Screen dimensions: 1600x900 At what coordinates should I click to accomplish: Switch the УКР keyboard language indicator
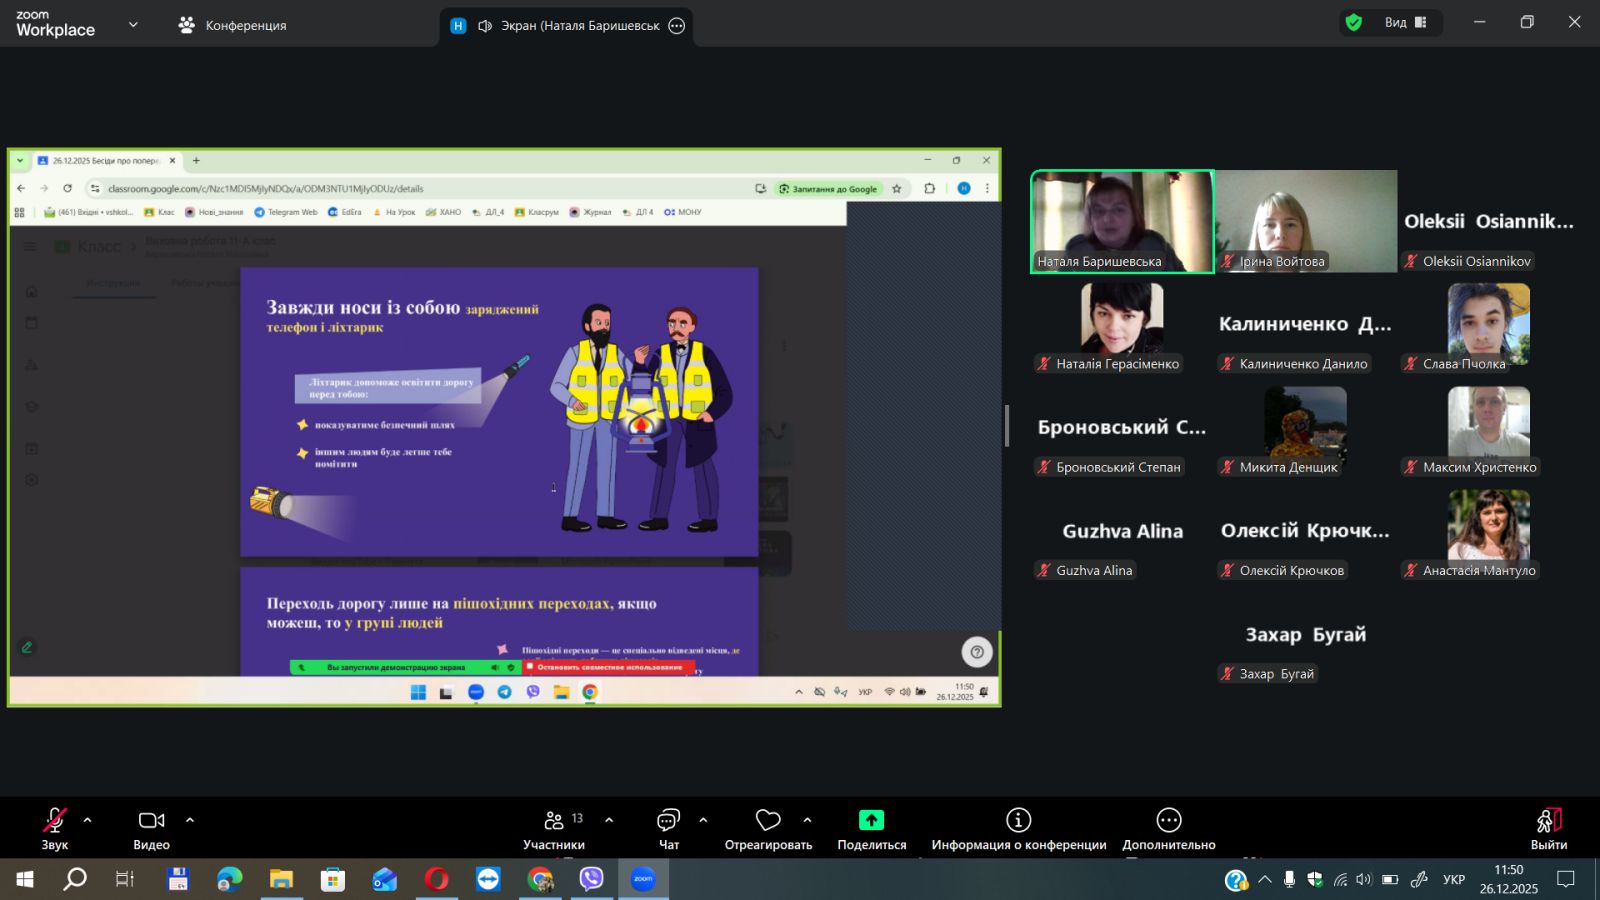point(1453,880)
